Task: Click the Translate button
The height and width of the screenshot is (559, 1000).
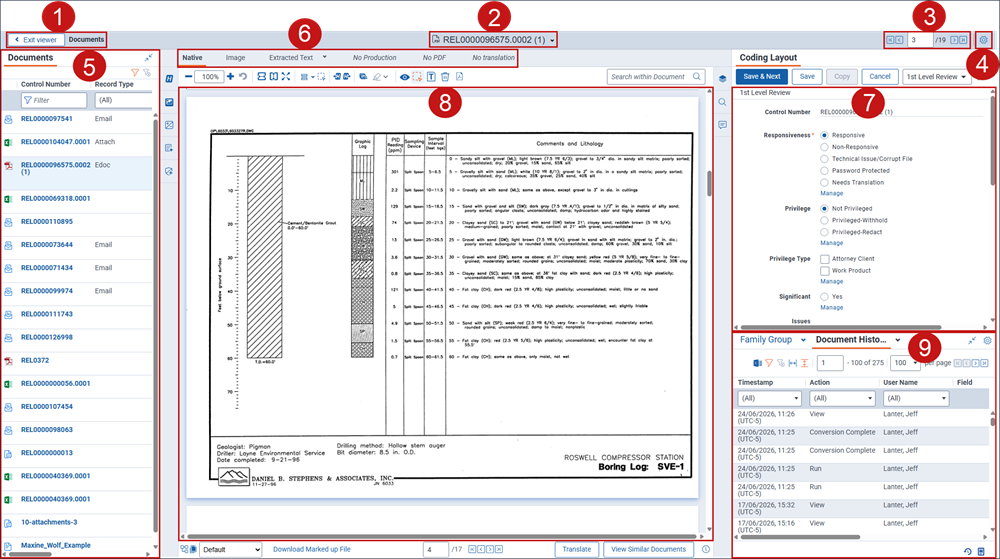Action: click(577, 549)
